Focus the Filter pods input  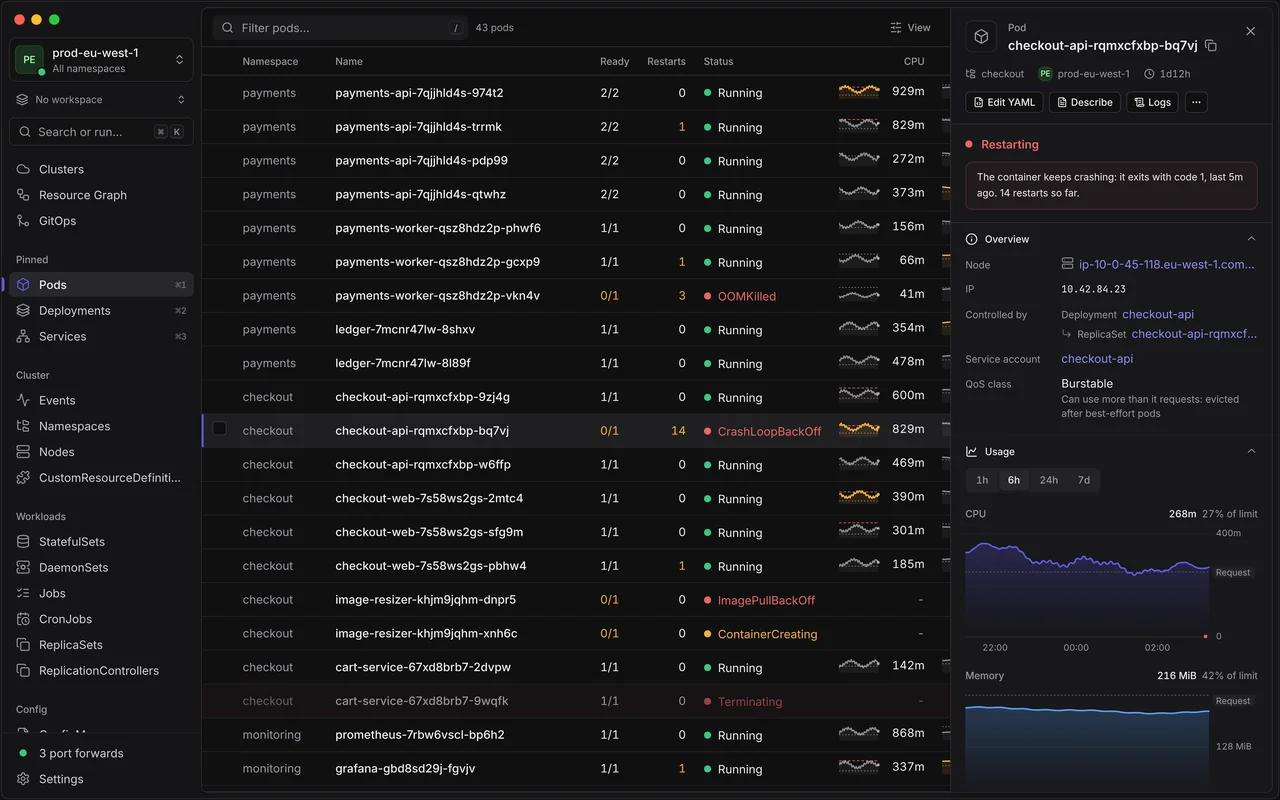[x=340, y=28]
